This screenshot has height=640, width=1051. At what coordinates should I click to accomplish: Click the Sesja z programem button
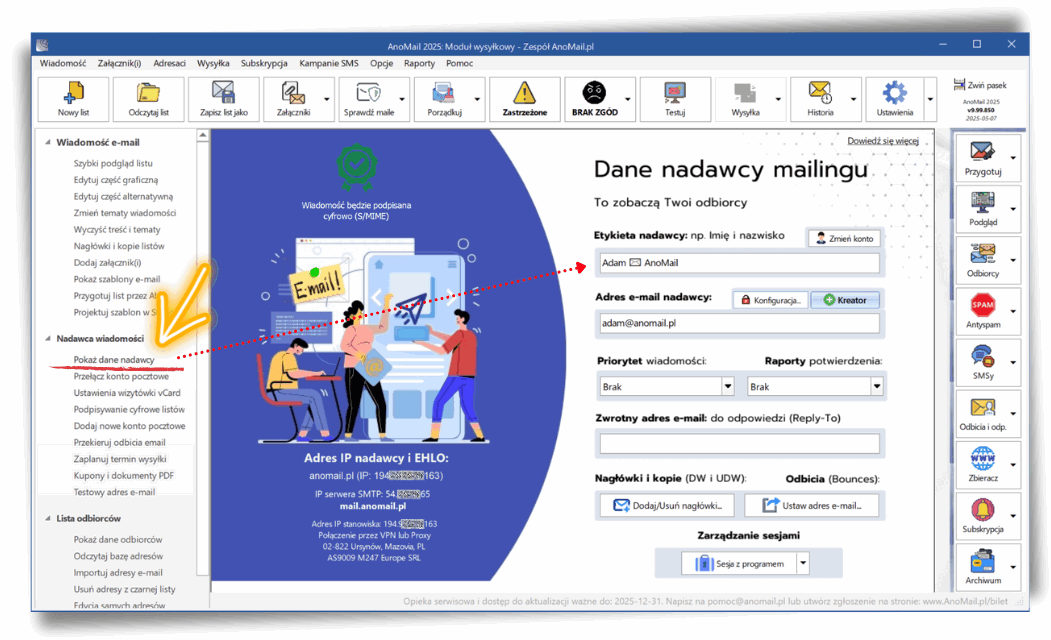pyautogui.click(x=739, y=563)
